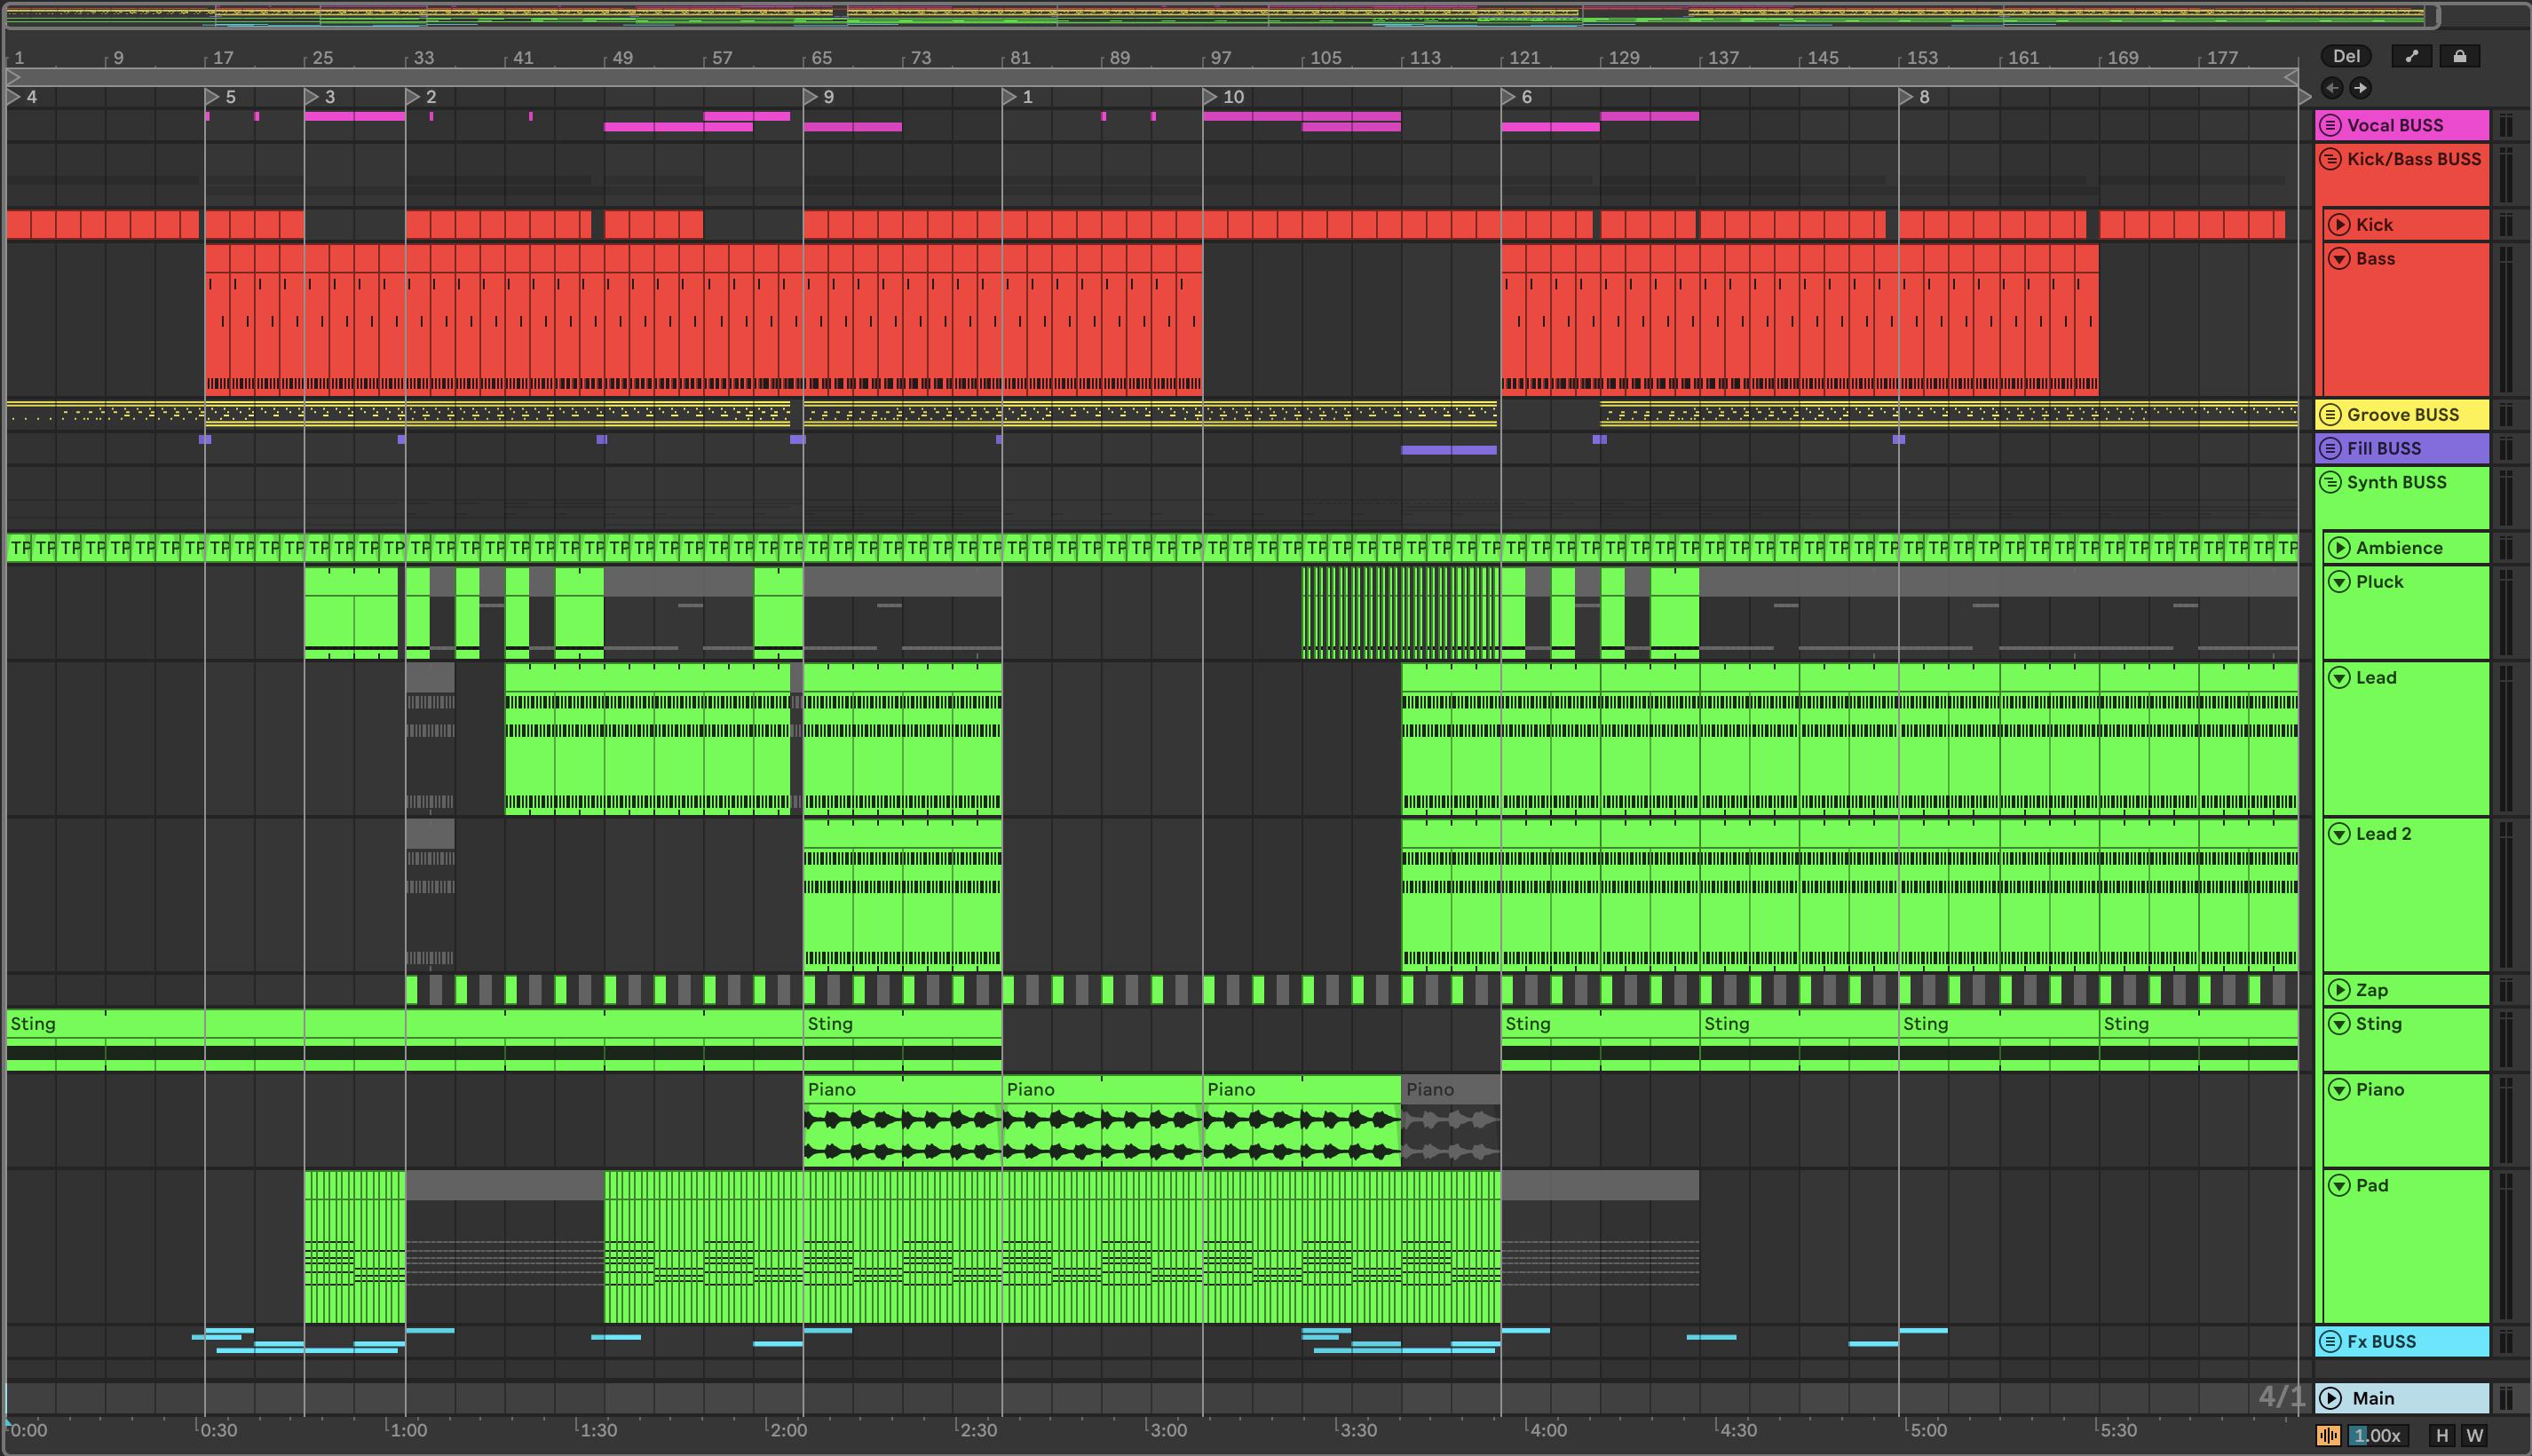Unfold the Ambience track
The image size is (2532, 1456).
[x=2339, y=548]
